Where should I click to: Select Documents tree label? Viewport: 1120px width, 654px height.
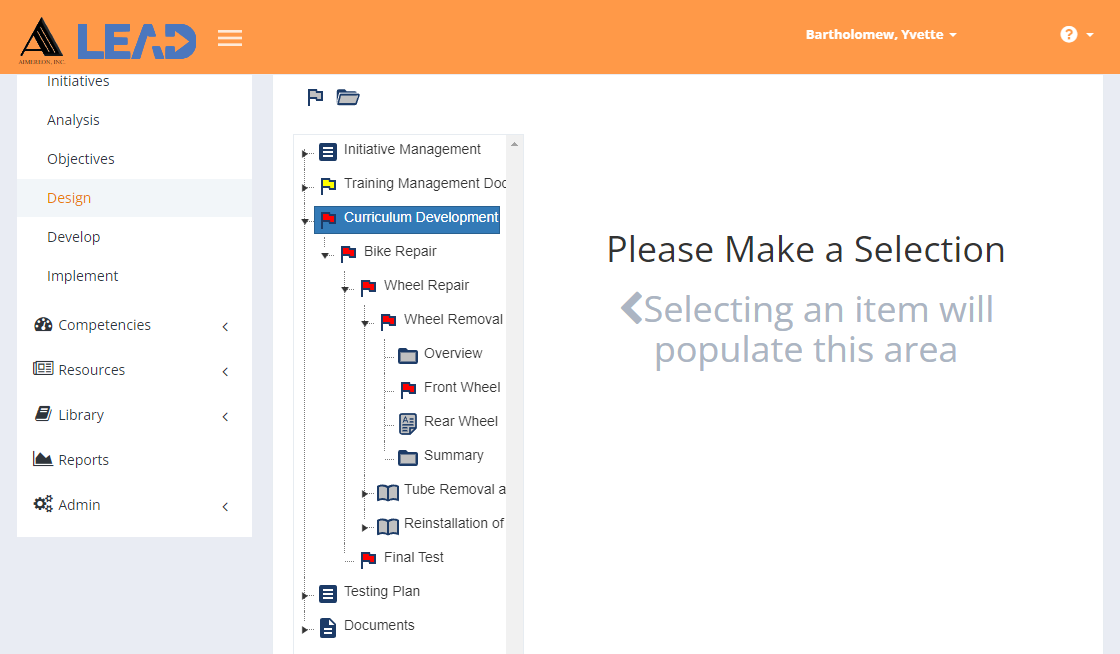379,625
